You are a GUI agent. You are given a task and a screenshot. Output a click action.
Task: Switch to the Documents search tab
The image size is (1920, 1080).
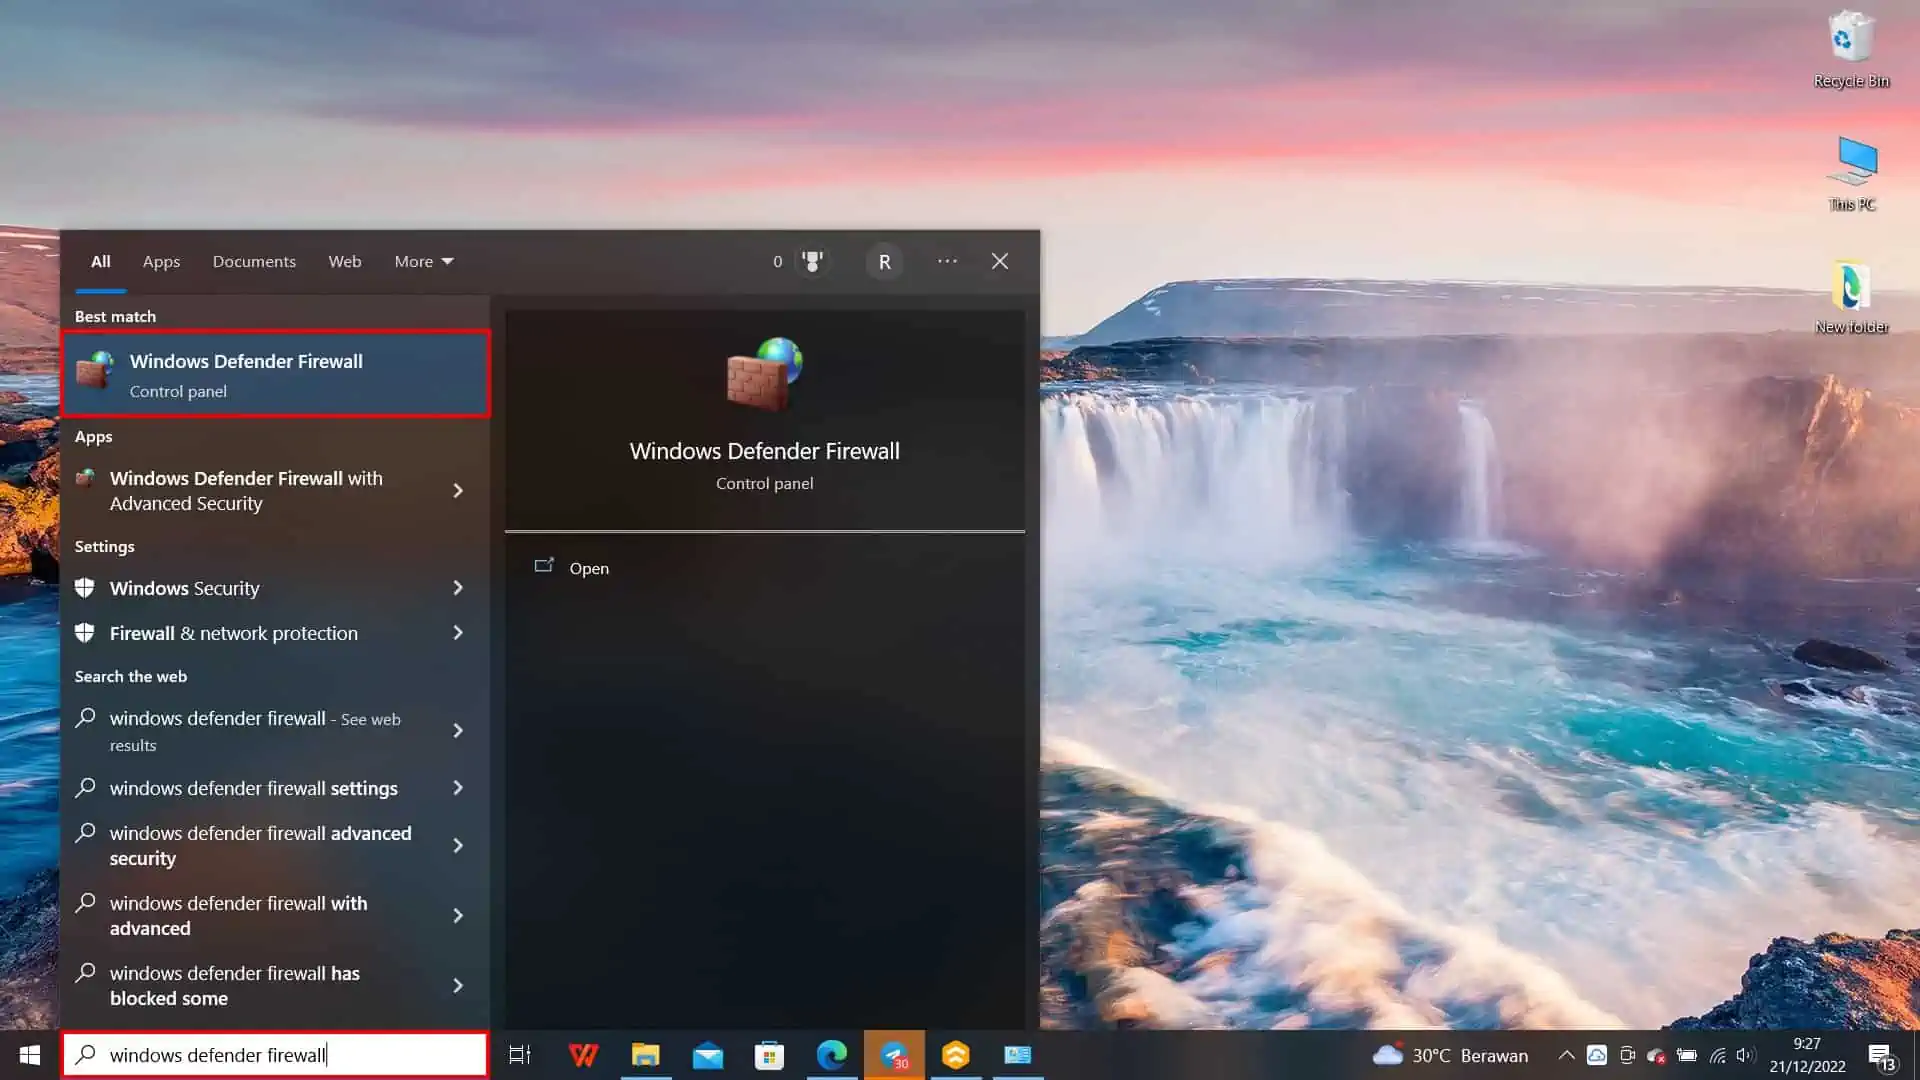[254, 261]
